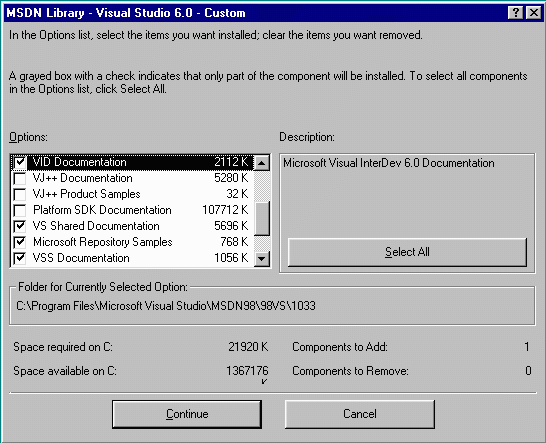
Task: Select the Platform SDK Documentation list row
Action: 132,210
